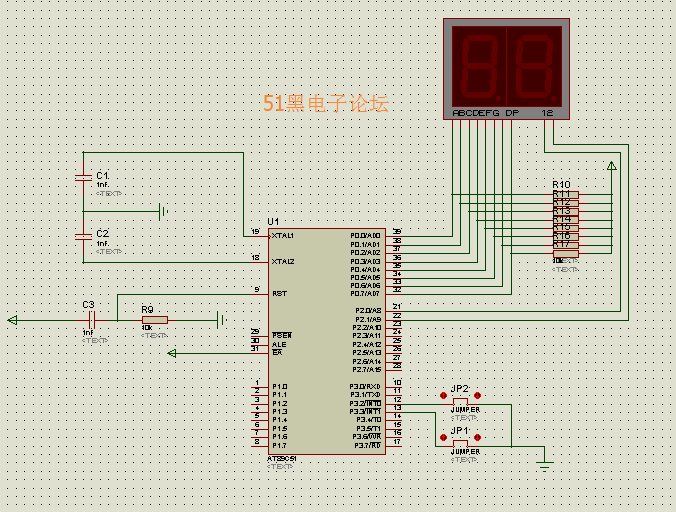
Task: Select capacitor C2 symbol
Action: 83,236
